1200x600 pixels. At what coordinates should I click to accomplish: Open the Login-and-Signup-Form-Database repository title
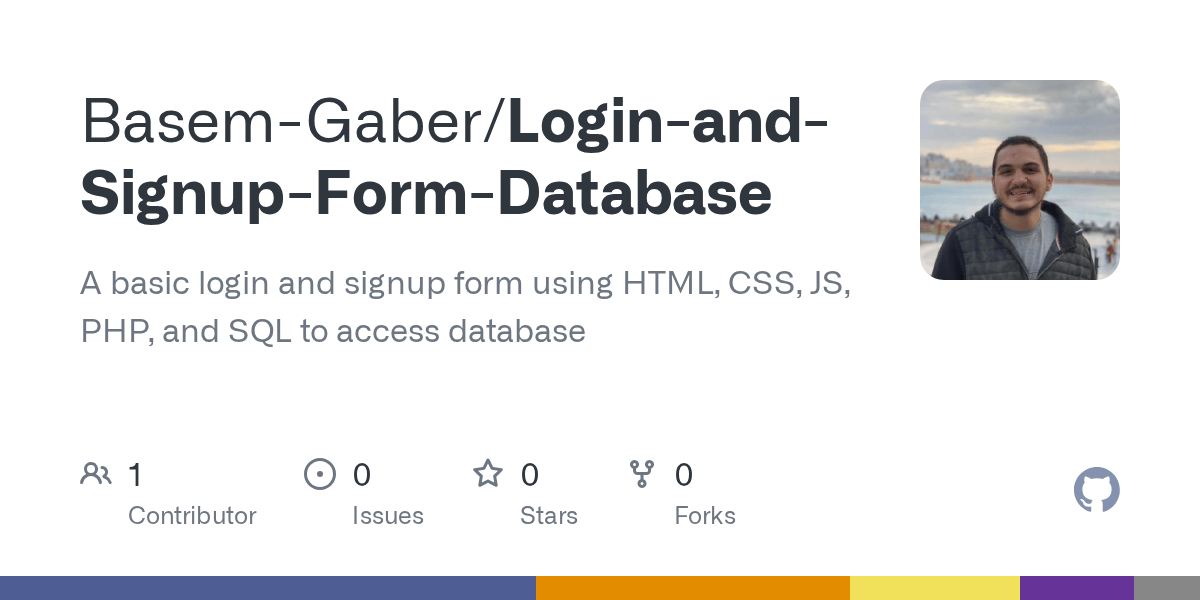(x=450, y=193)
